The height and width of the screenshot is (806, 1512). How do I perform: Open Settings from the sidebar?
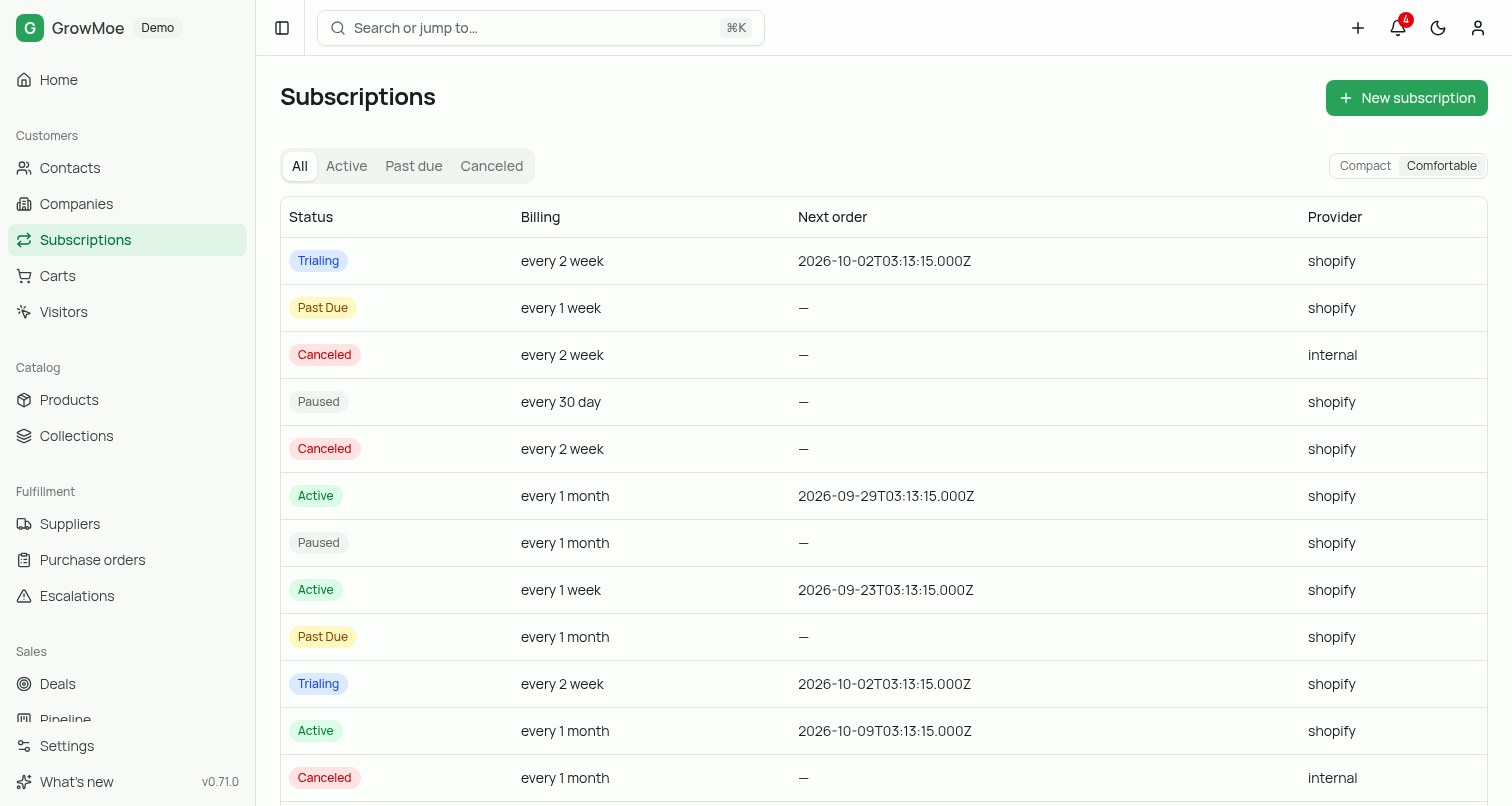[x=127, y=746]
